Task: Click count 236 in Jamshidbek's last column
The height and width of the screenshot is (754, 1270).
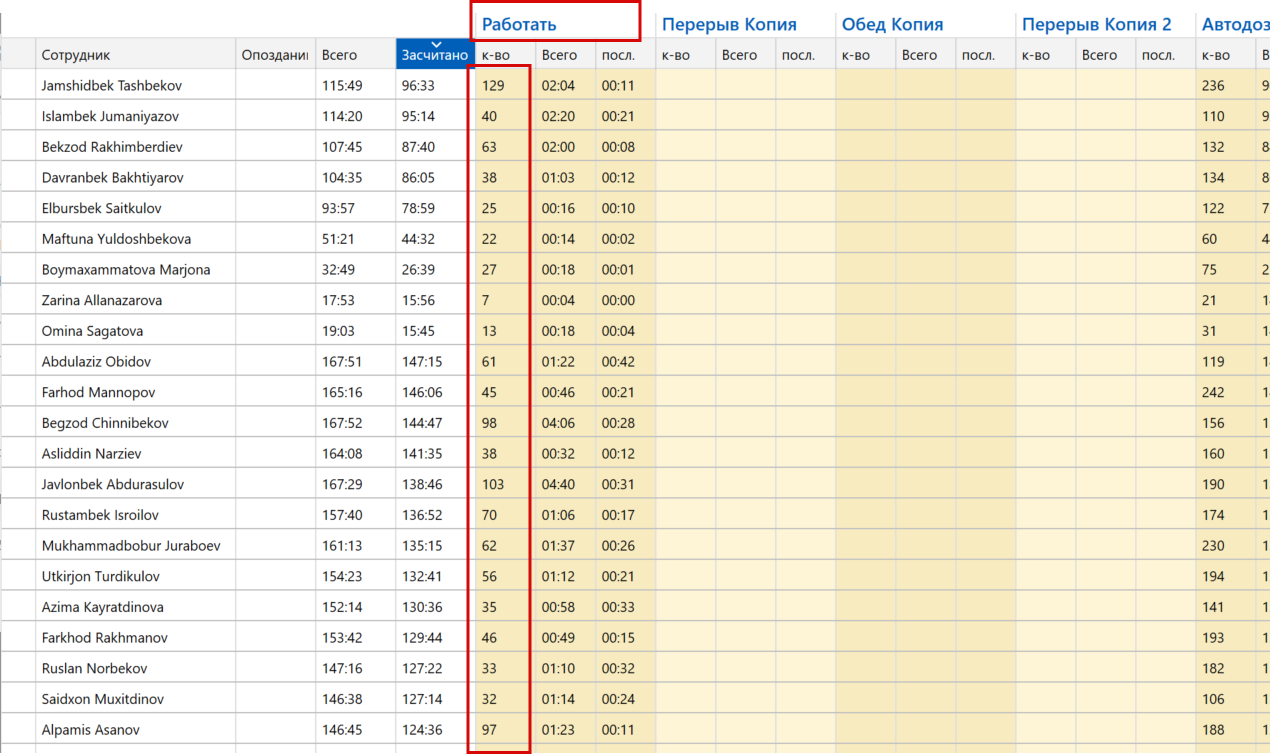Action: click(x=1213, y=86)
